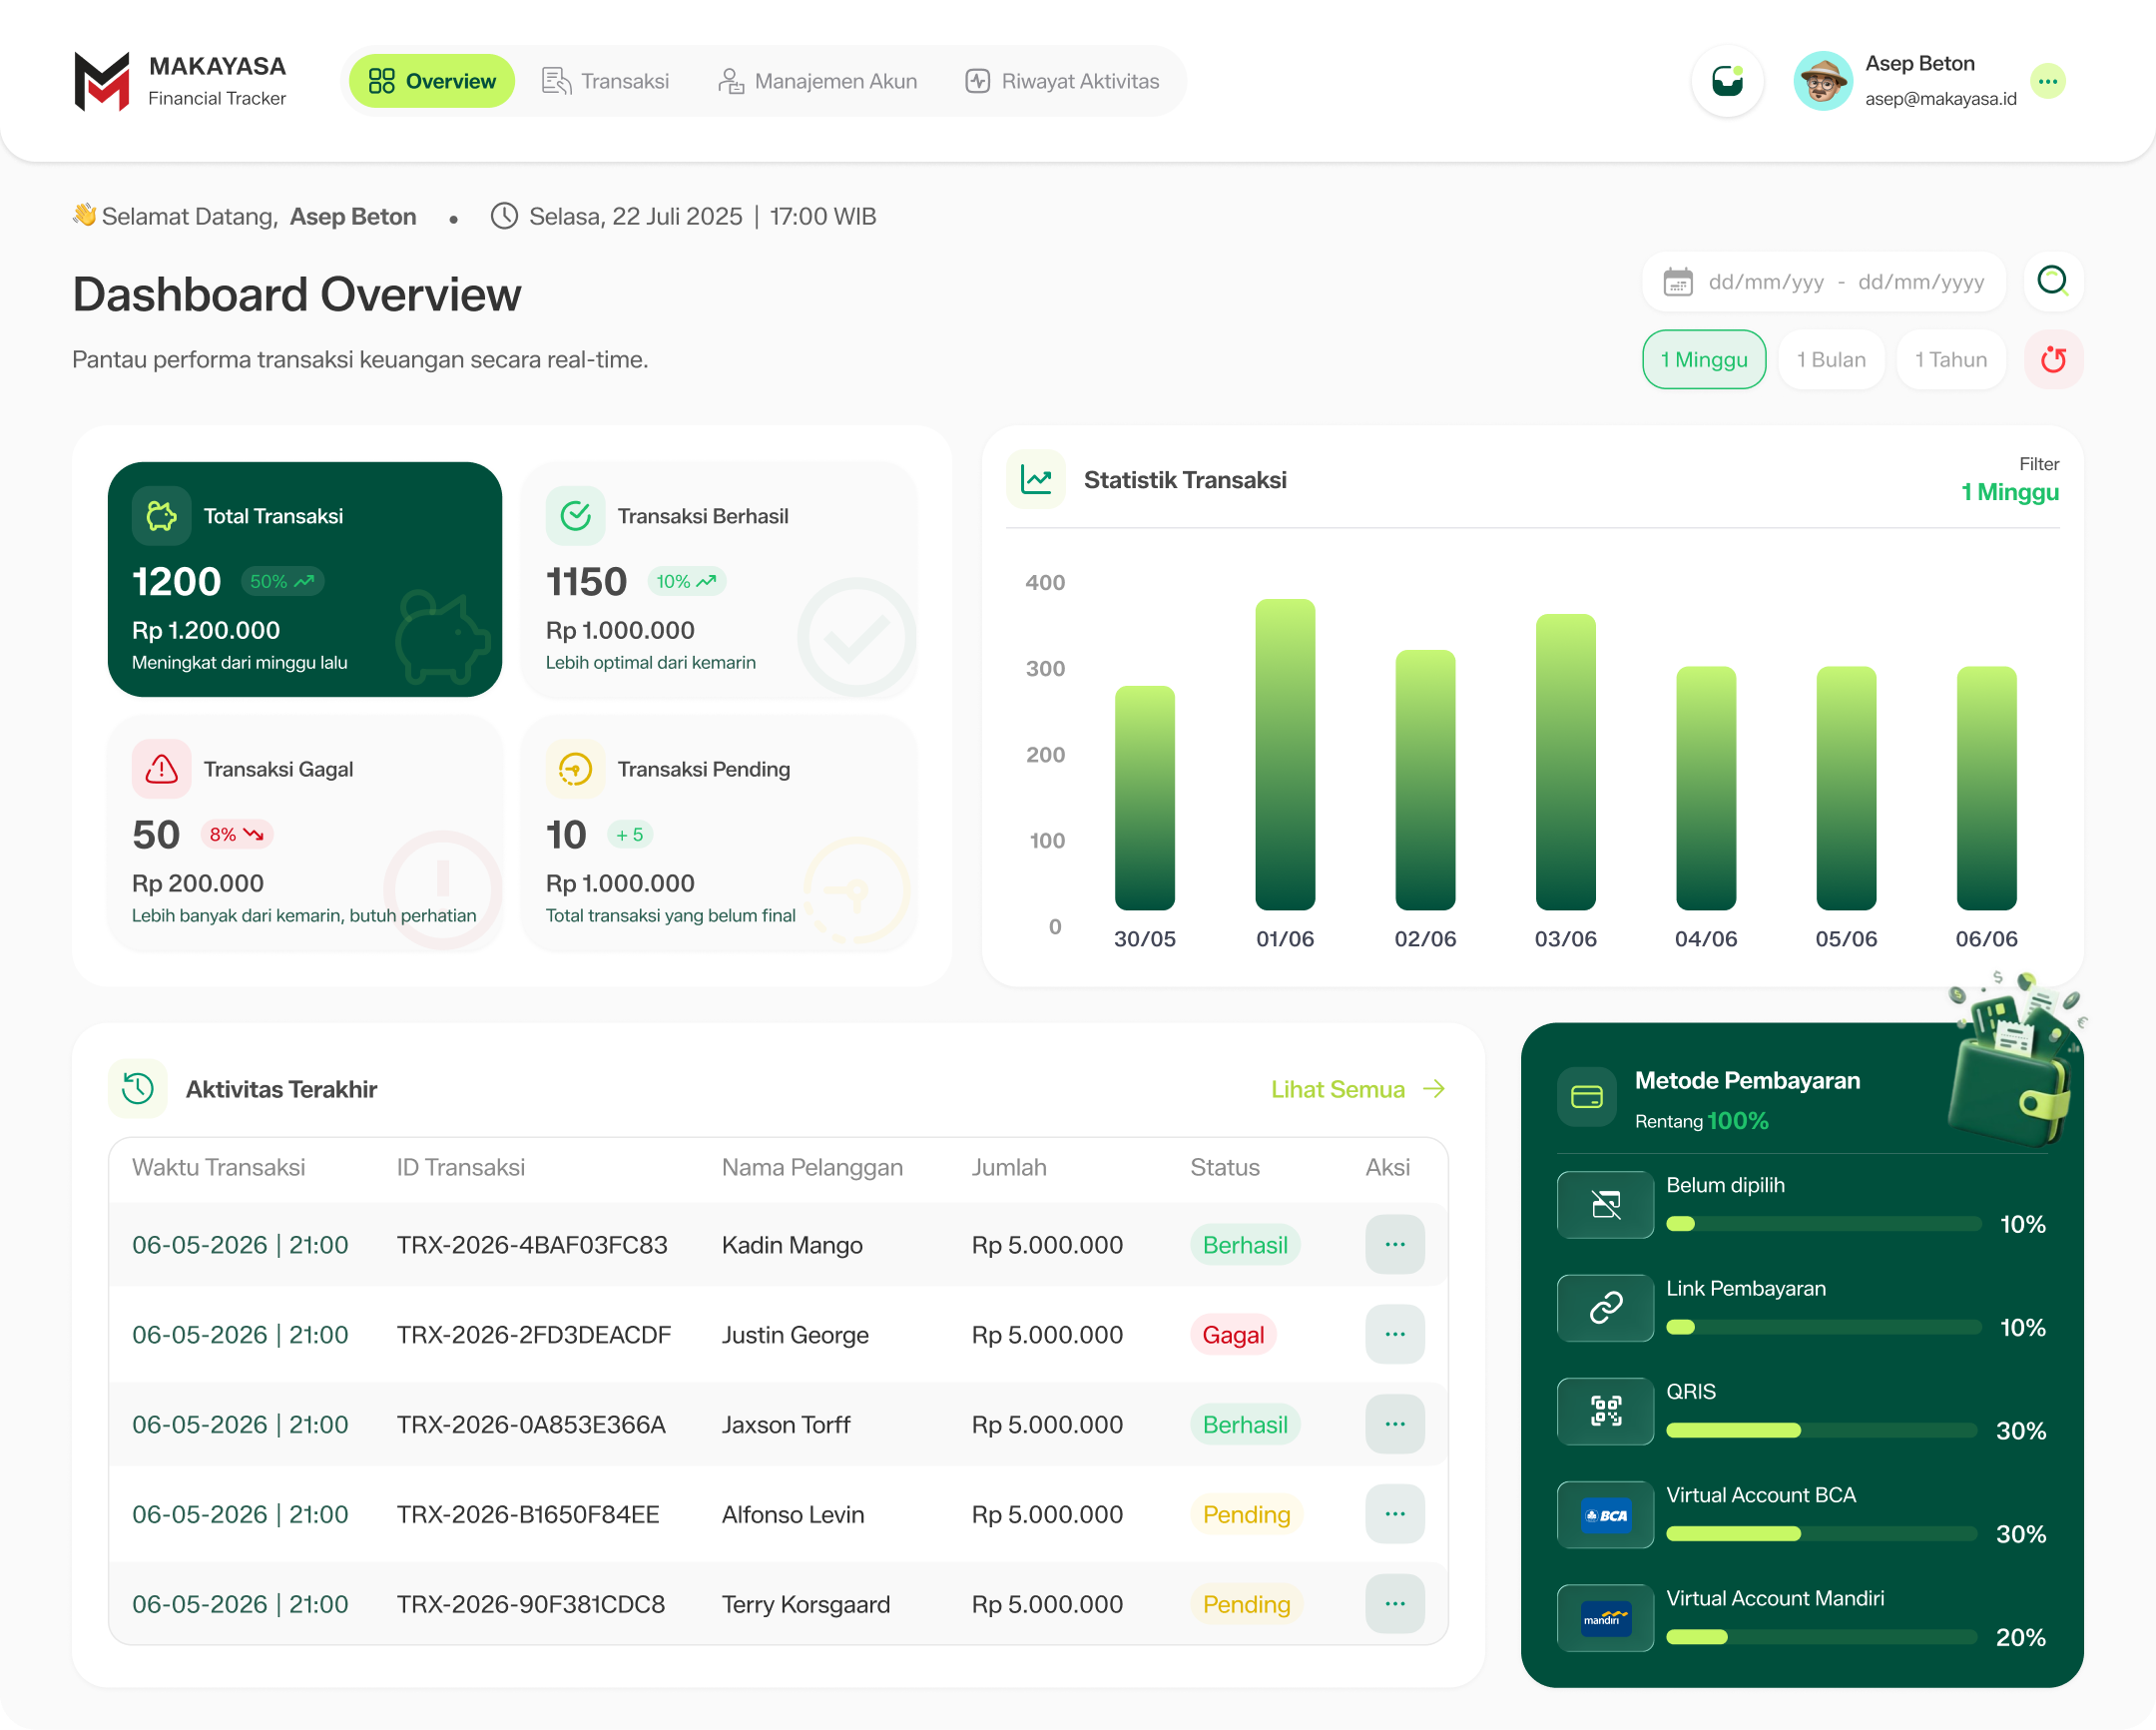
Task: Click the Transaksi Pending icon
Action: [x=575, y=769]
